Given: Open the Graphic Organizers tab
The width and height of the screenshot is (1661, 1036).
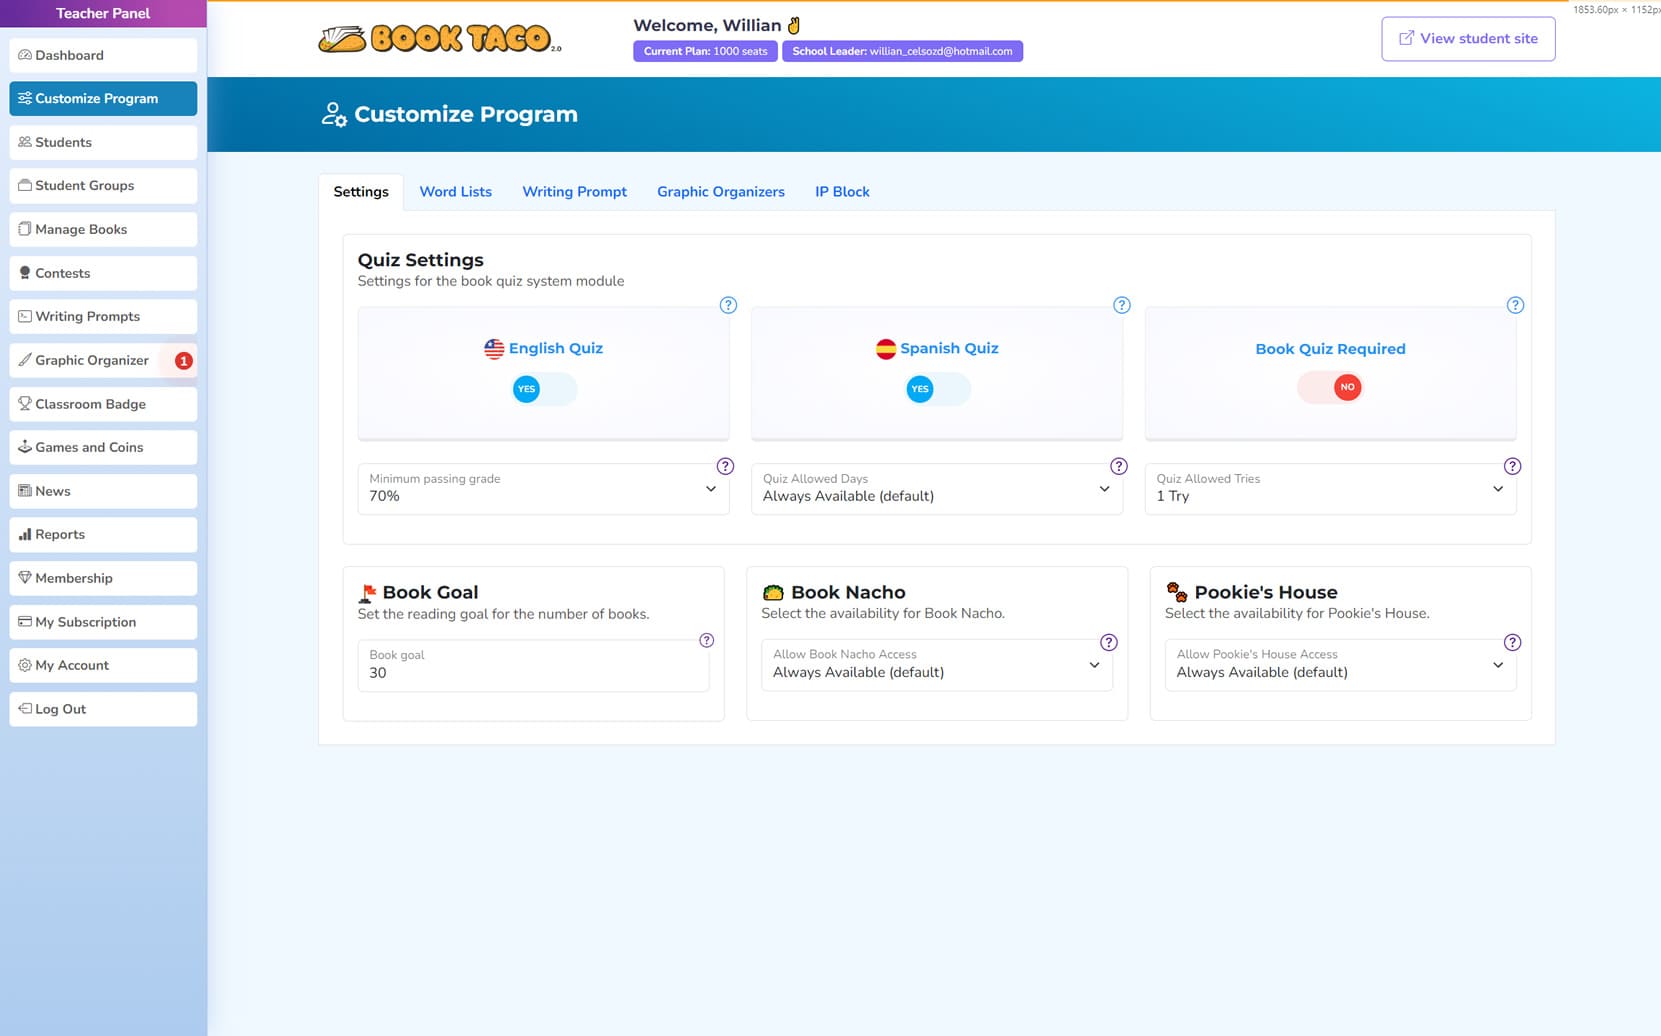Looking at the screenshot, I should coord(720,192).
